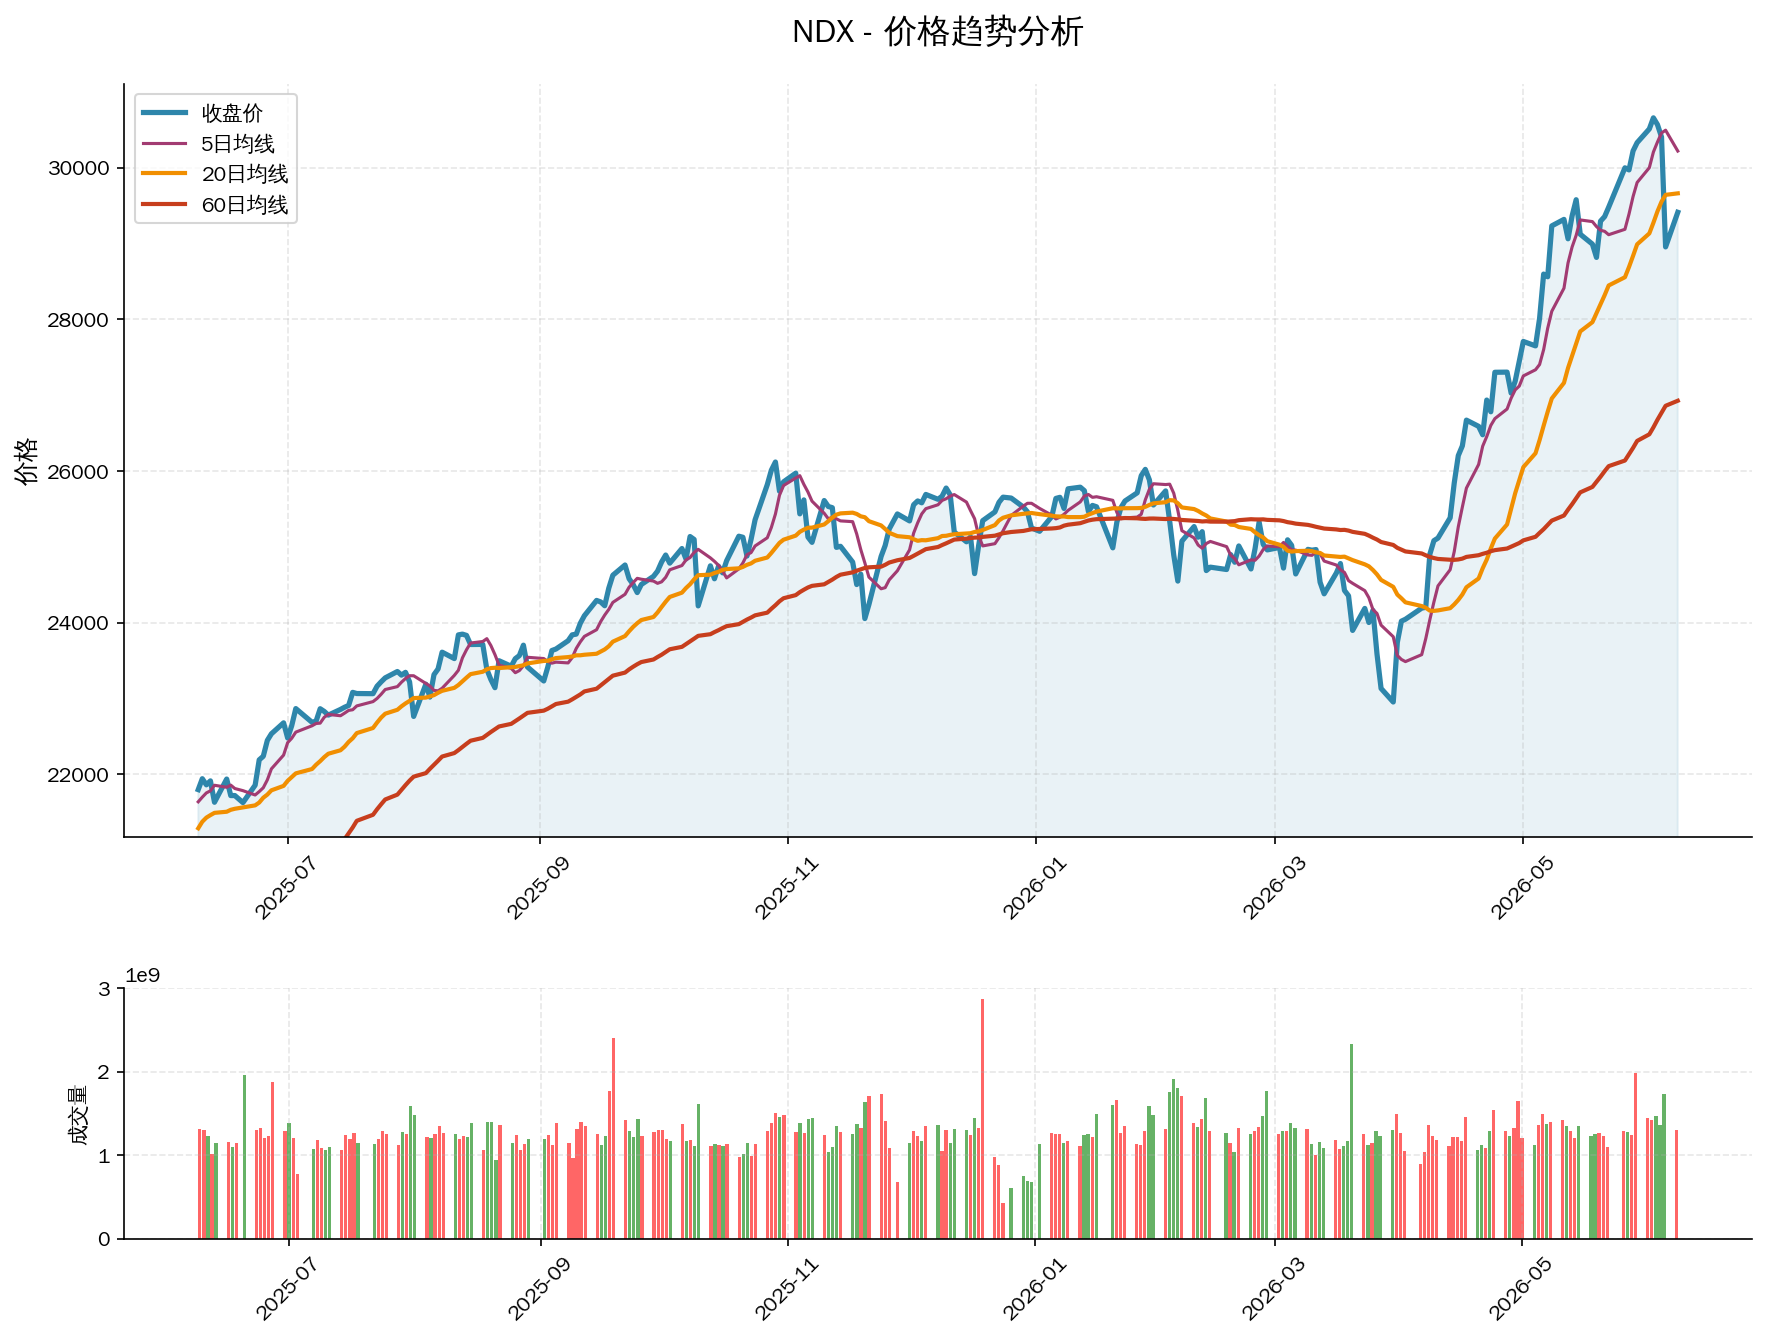Click 2025-11 date under the volume chart
This screenshot has height=1338, width=1766.
pos(786,1290)
